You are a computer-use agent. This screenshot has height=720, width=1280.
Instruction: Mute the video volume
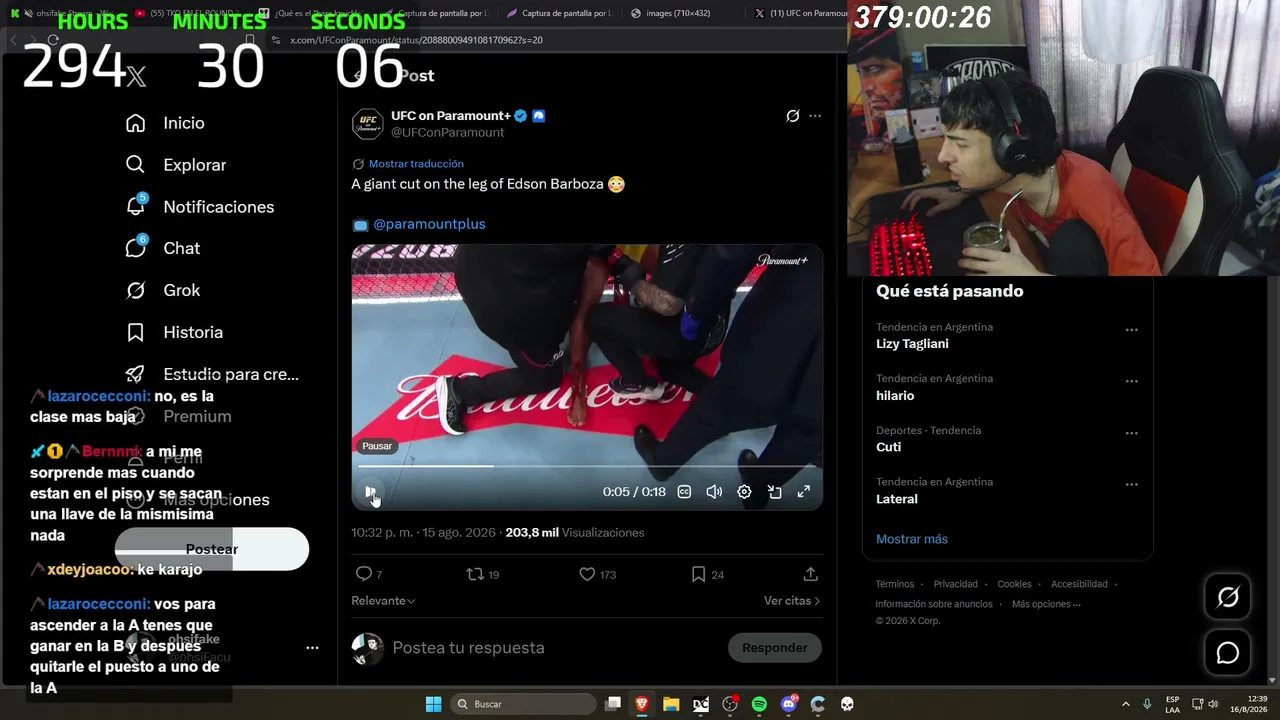714,492
